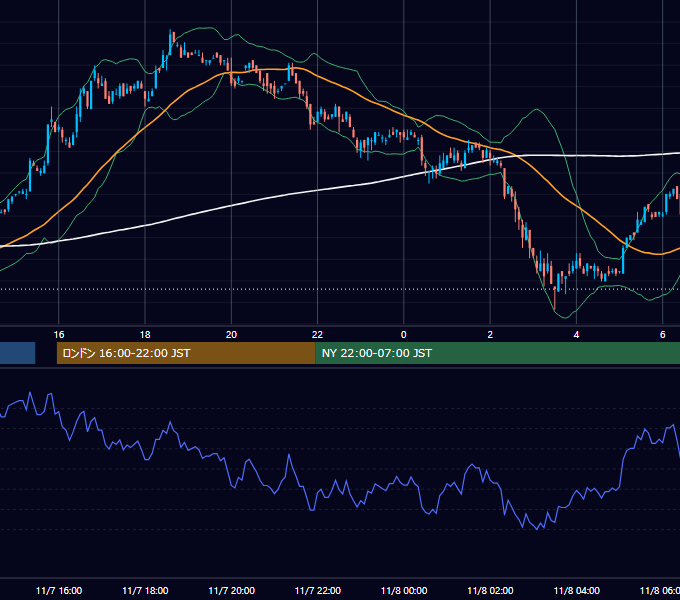
Task: Click the 11/8 02:00 label on indicator axis
Action: click(490, 590)
